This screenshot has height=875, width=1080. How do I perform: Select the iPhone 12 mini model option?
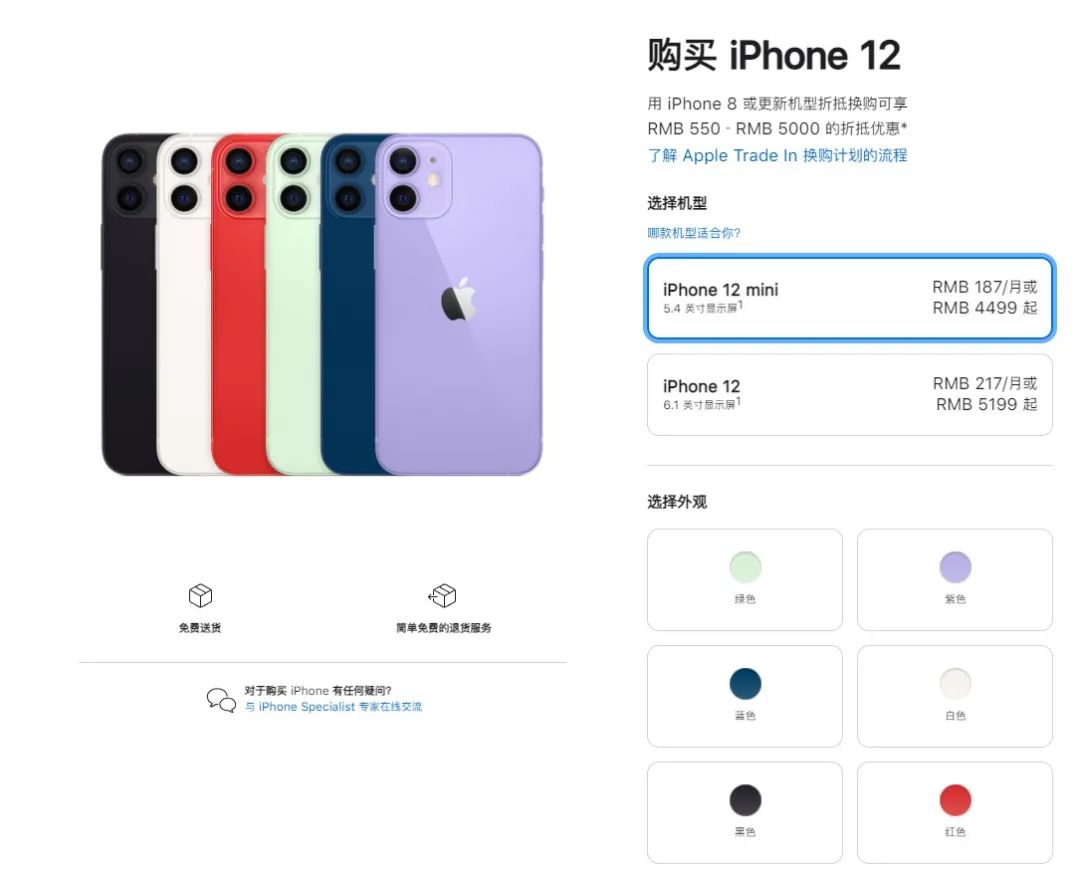(850, 298)
